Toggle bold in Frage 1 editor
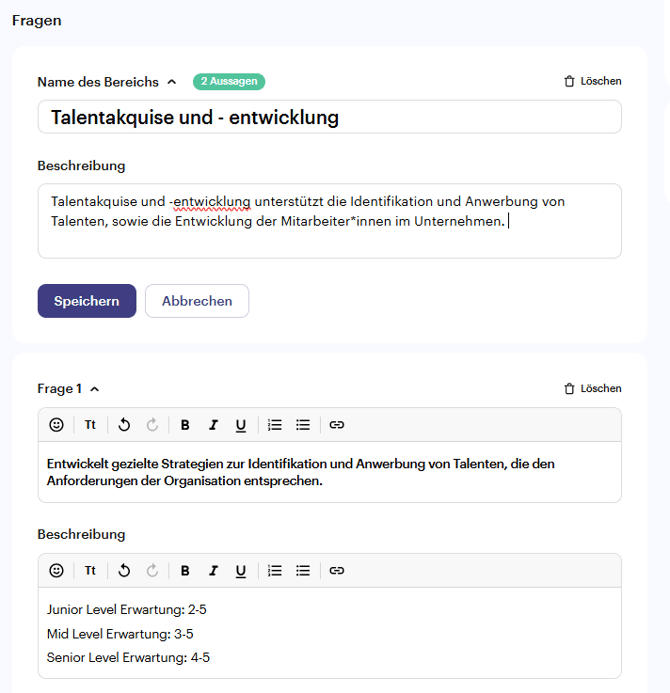 [x=185, y=425]
